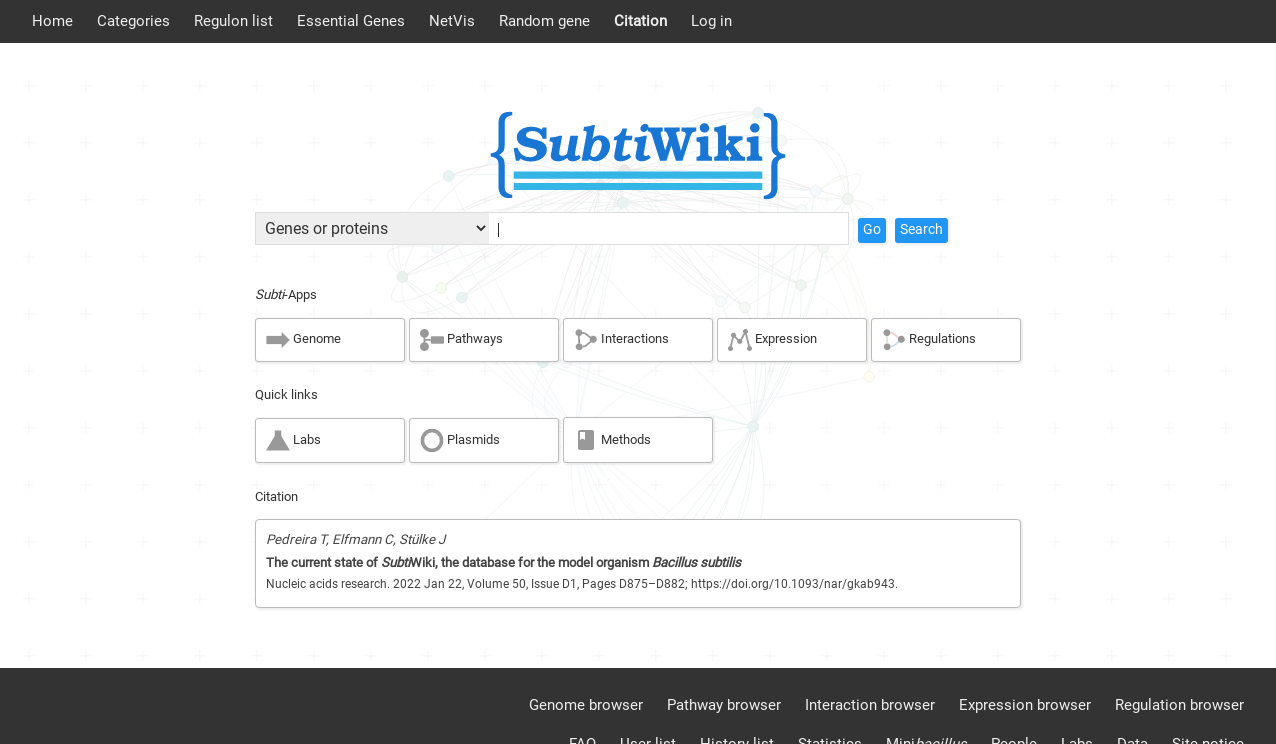Open the Interactions app button label

click(635, 339)
